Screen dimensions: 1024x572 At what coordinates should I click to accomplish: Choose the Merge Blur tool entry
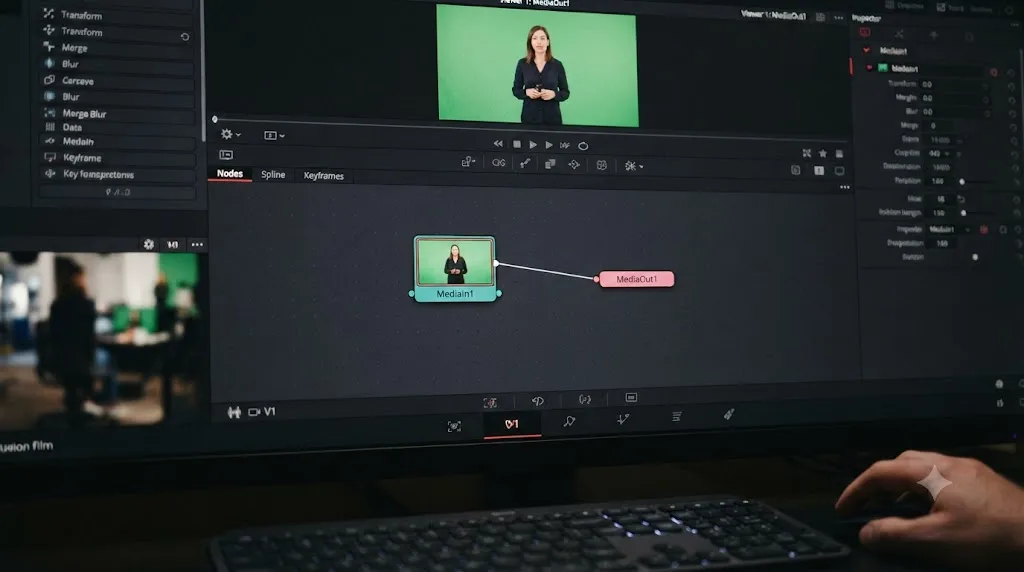(x=118, y=114)
